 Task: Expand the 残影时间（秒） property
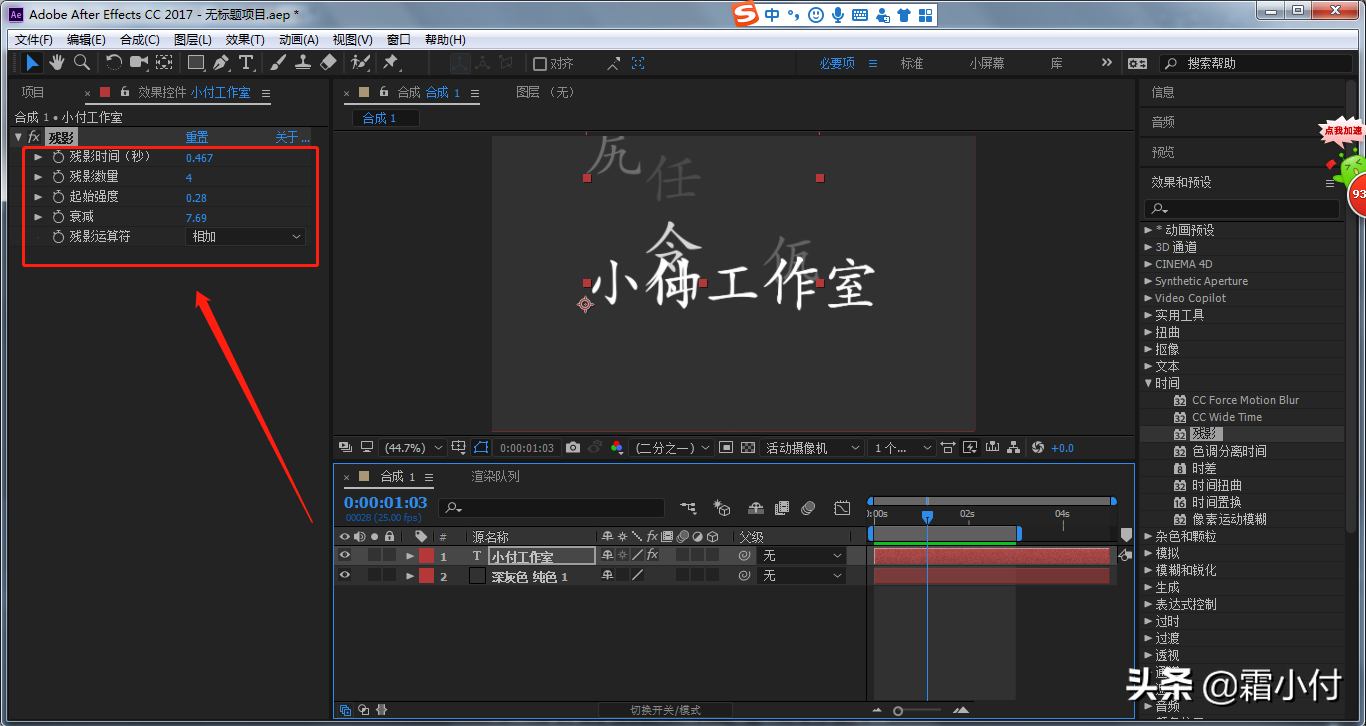[x=38, y=157]
